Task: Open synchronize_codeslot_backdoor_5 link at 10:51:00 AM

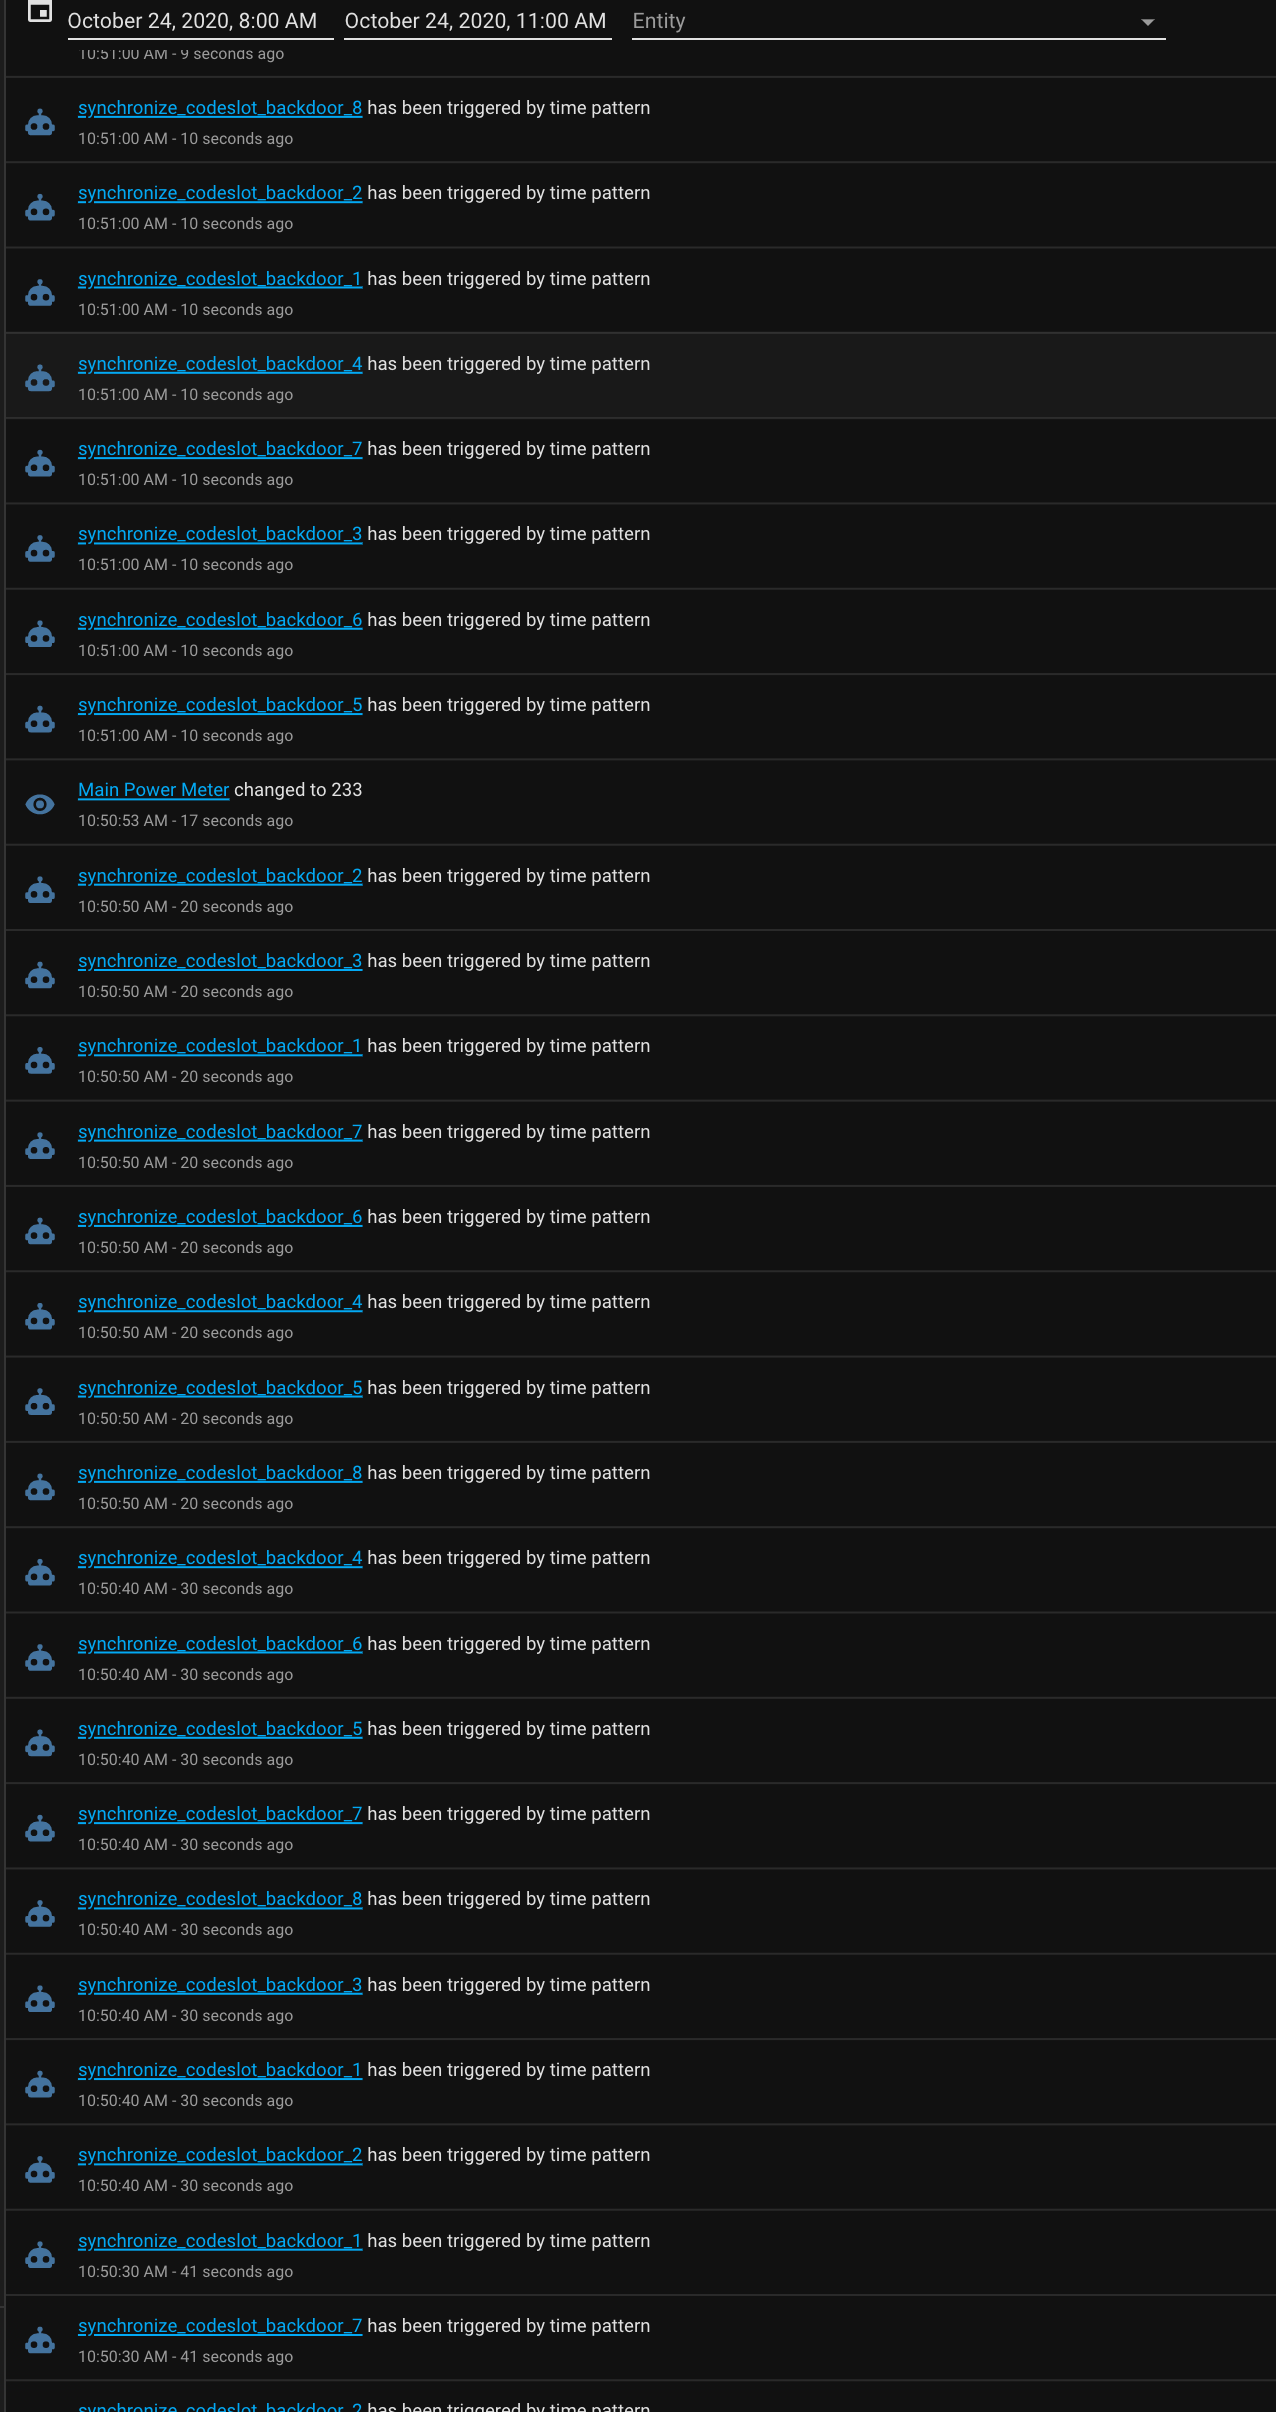Action: (220, 705)
